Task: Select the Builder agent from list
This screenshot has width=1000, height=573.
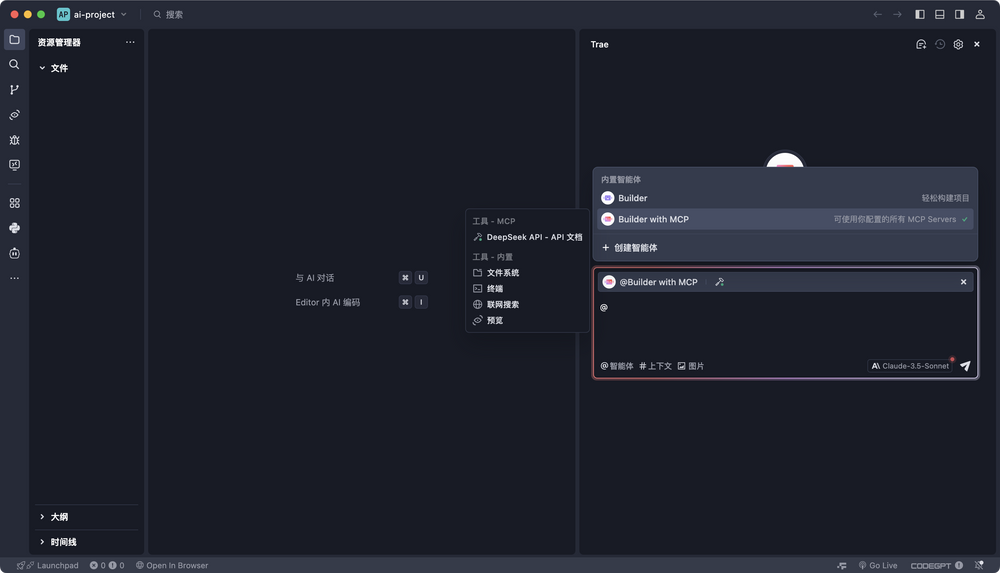Action: pyautogui.click(x=632, y=198)
